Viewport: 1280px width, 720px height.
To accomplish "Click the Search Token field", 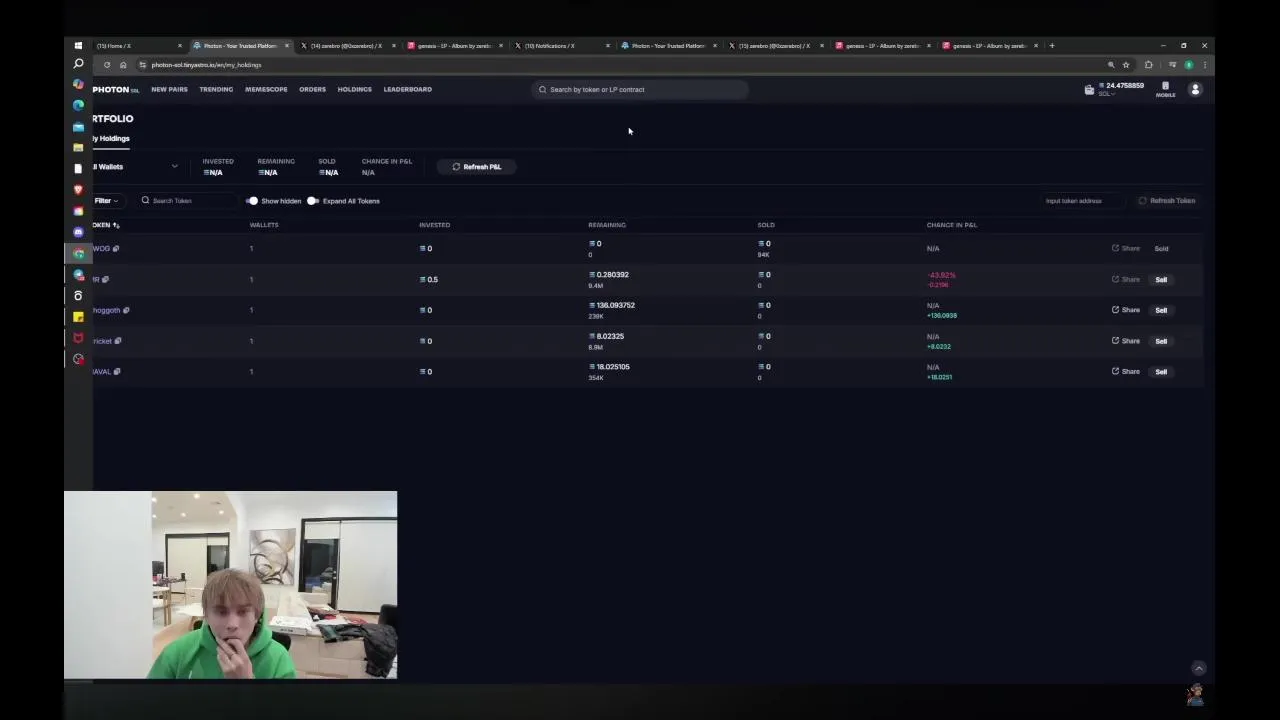I will [190, 201].
